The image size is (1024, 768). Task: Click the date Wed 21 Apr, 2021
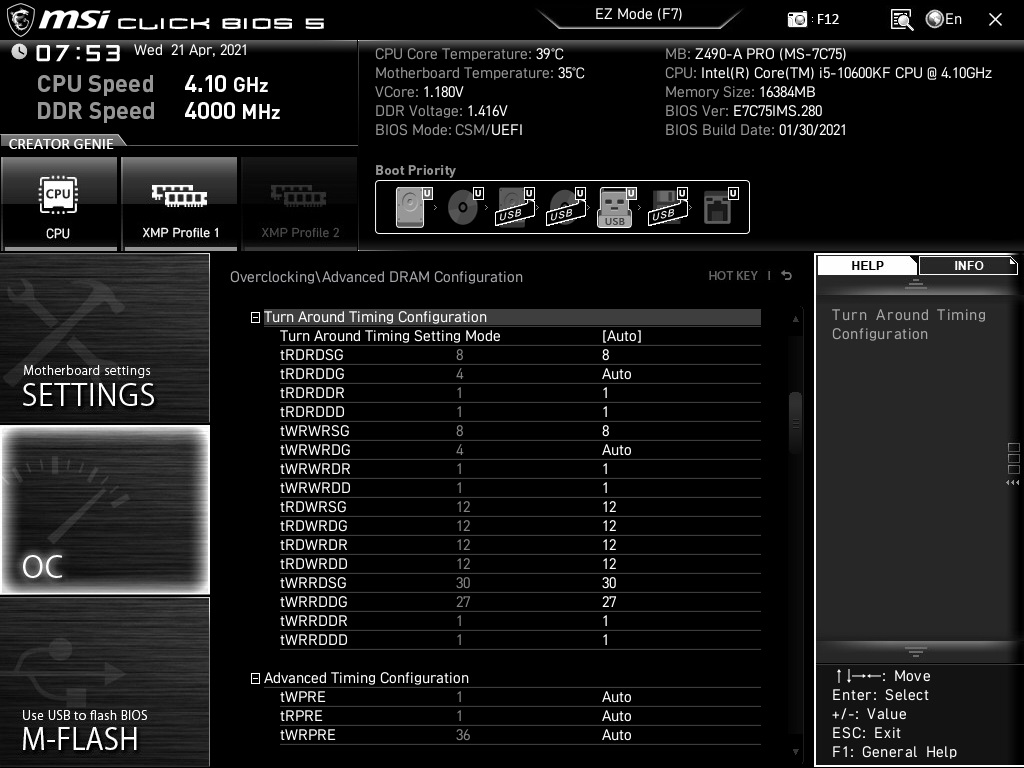[x=191, y=50]
